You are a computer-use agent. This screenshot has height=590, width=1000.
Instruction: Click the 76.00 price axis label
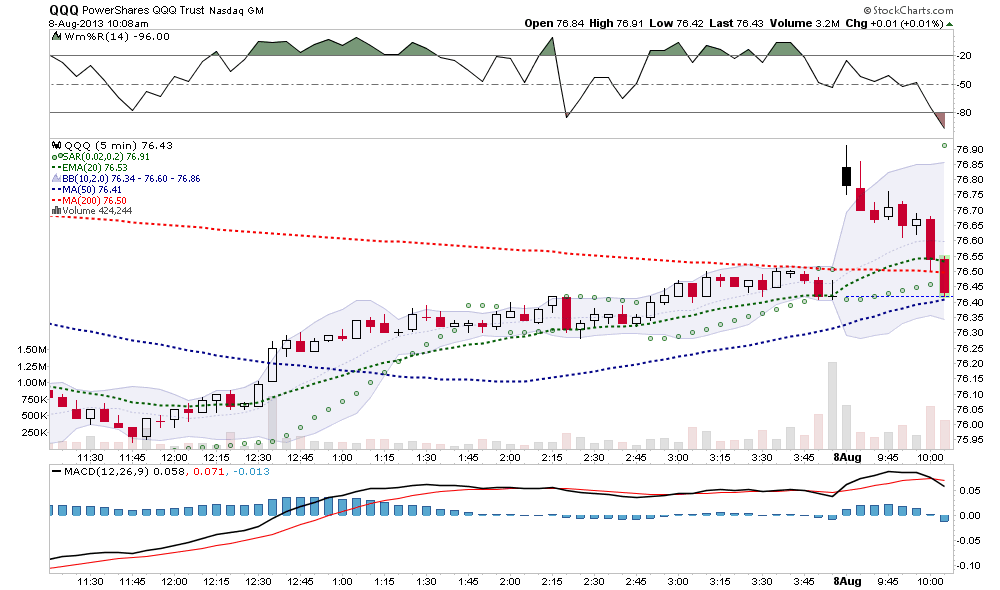969,425
